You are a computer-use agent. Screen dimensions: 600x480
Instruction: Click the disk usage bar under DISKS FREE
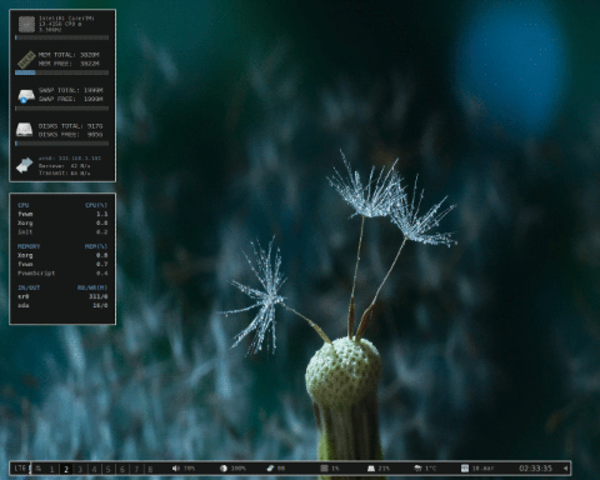tap(62, 144)
